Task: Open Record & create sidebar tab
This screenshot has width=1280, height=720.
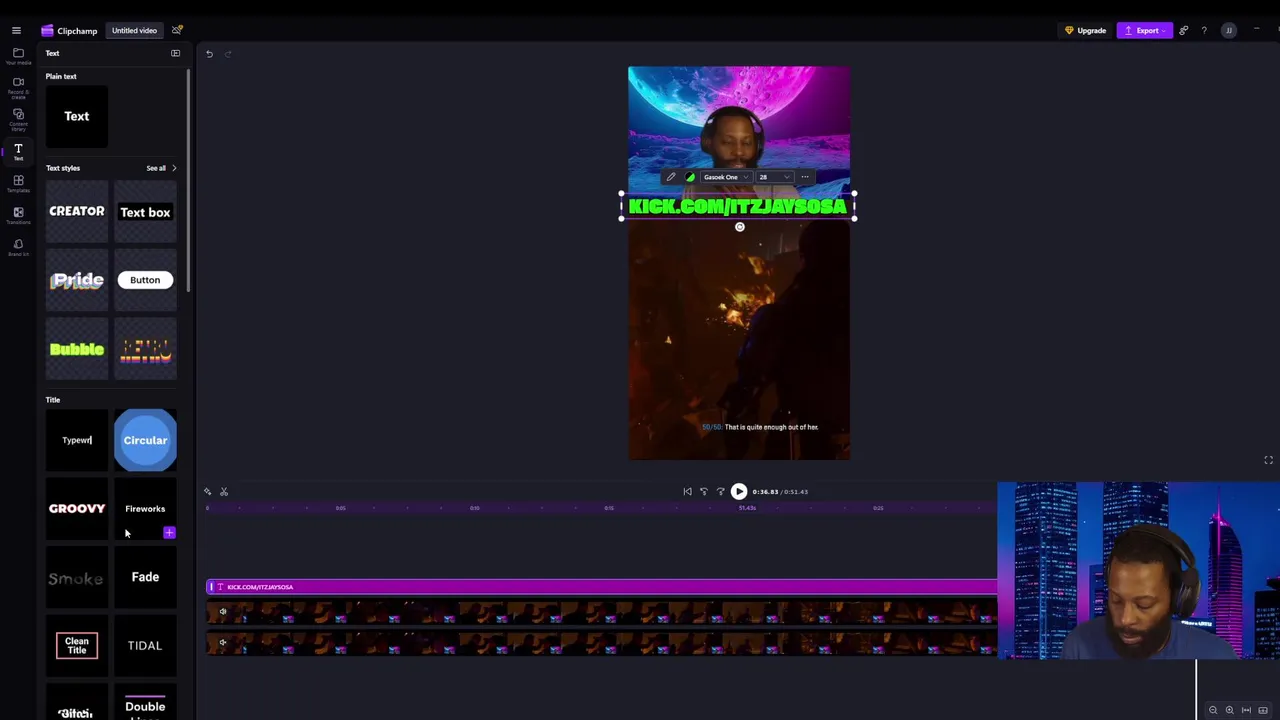Action: point(18,88)
